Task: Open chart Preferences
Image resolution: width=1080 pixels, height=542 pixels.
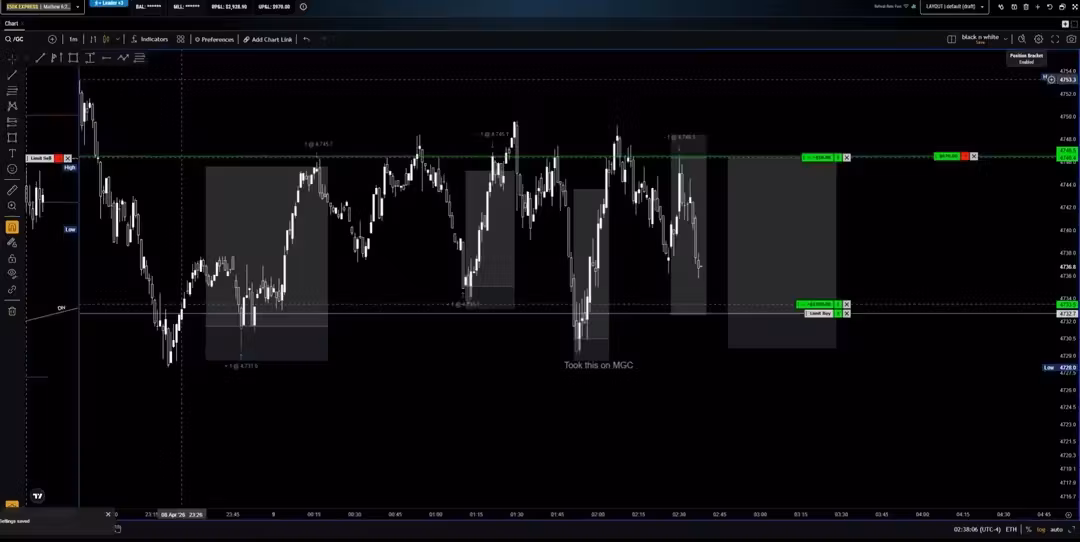Action: click(x=214, y=39)
